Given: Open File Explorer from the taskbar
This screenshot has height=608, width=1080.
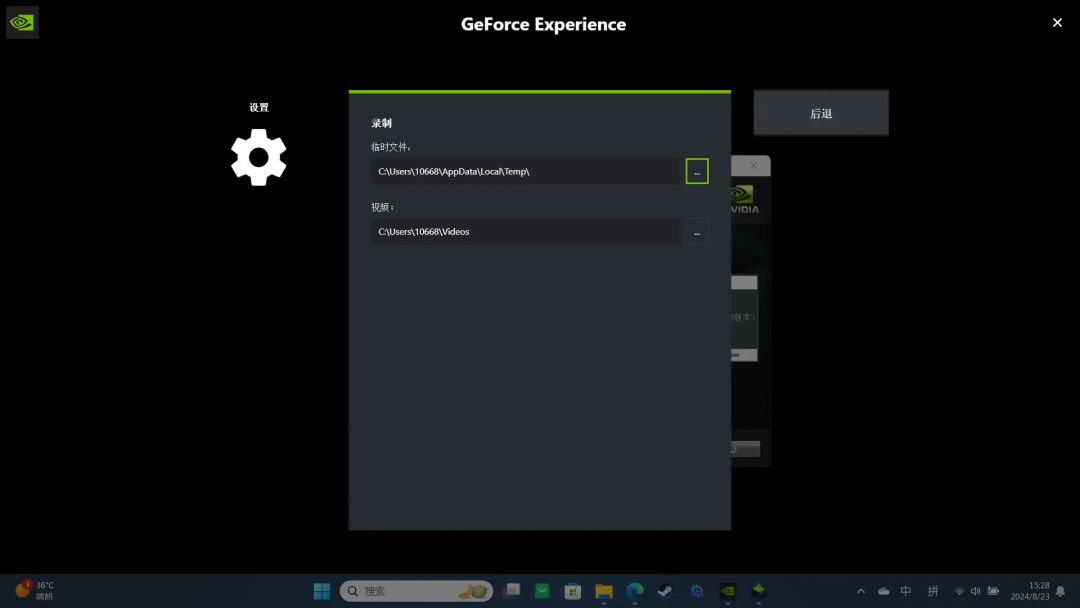Looking at the screenshot, I should 604,591.
